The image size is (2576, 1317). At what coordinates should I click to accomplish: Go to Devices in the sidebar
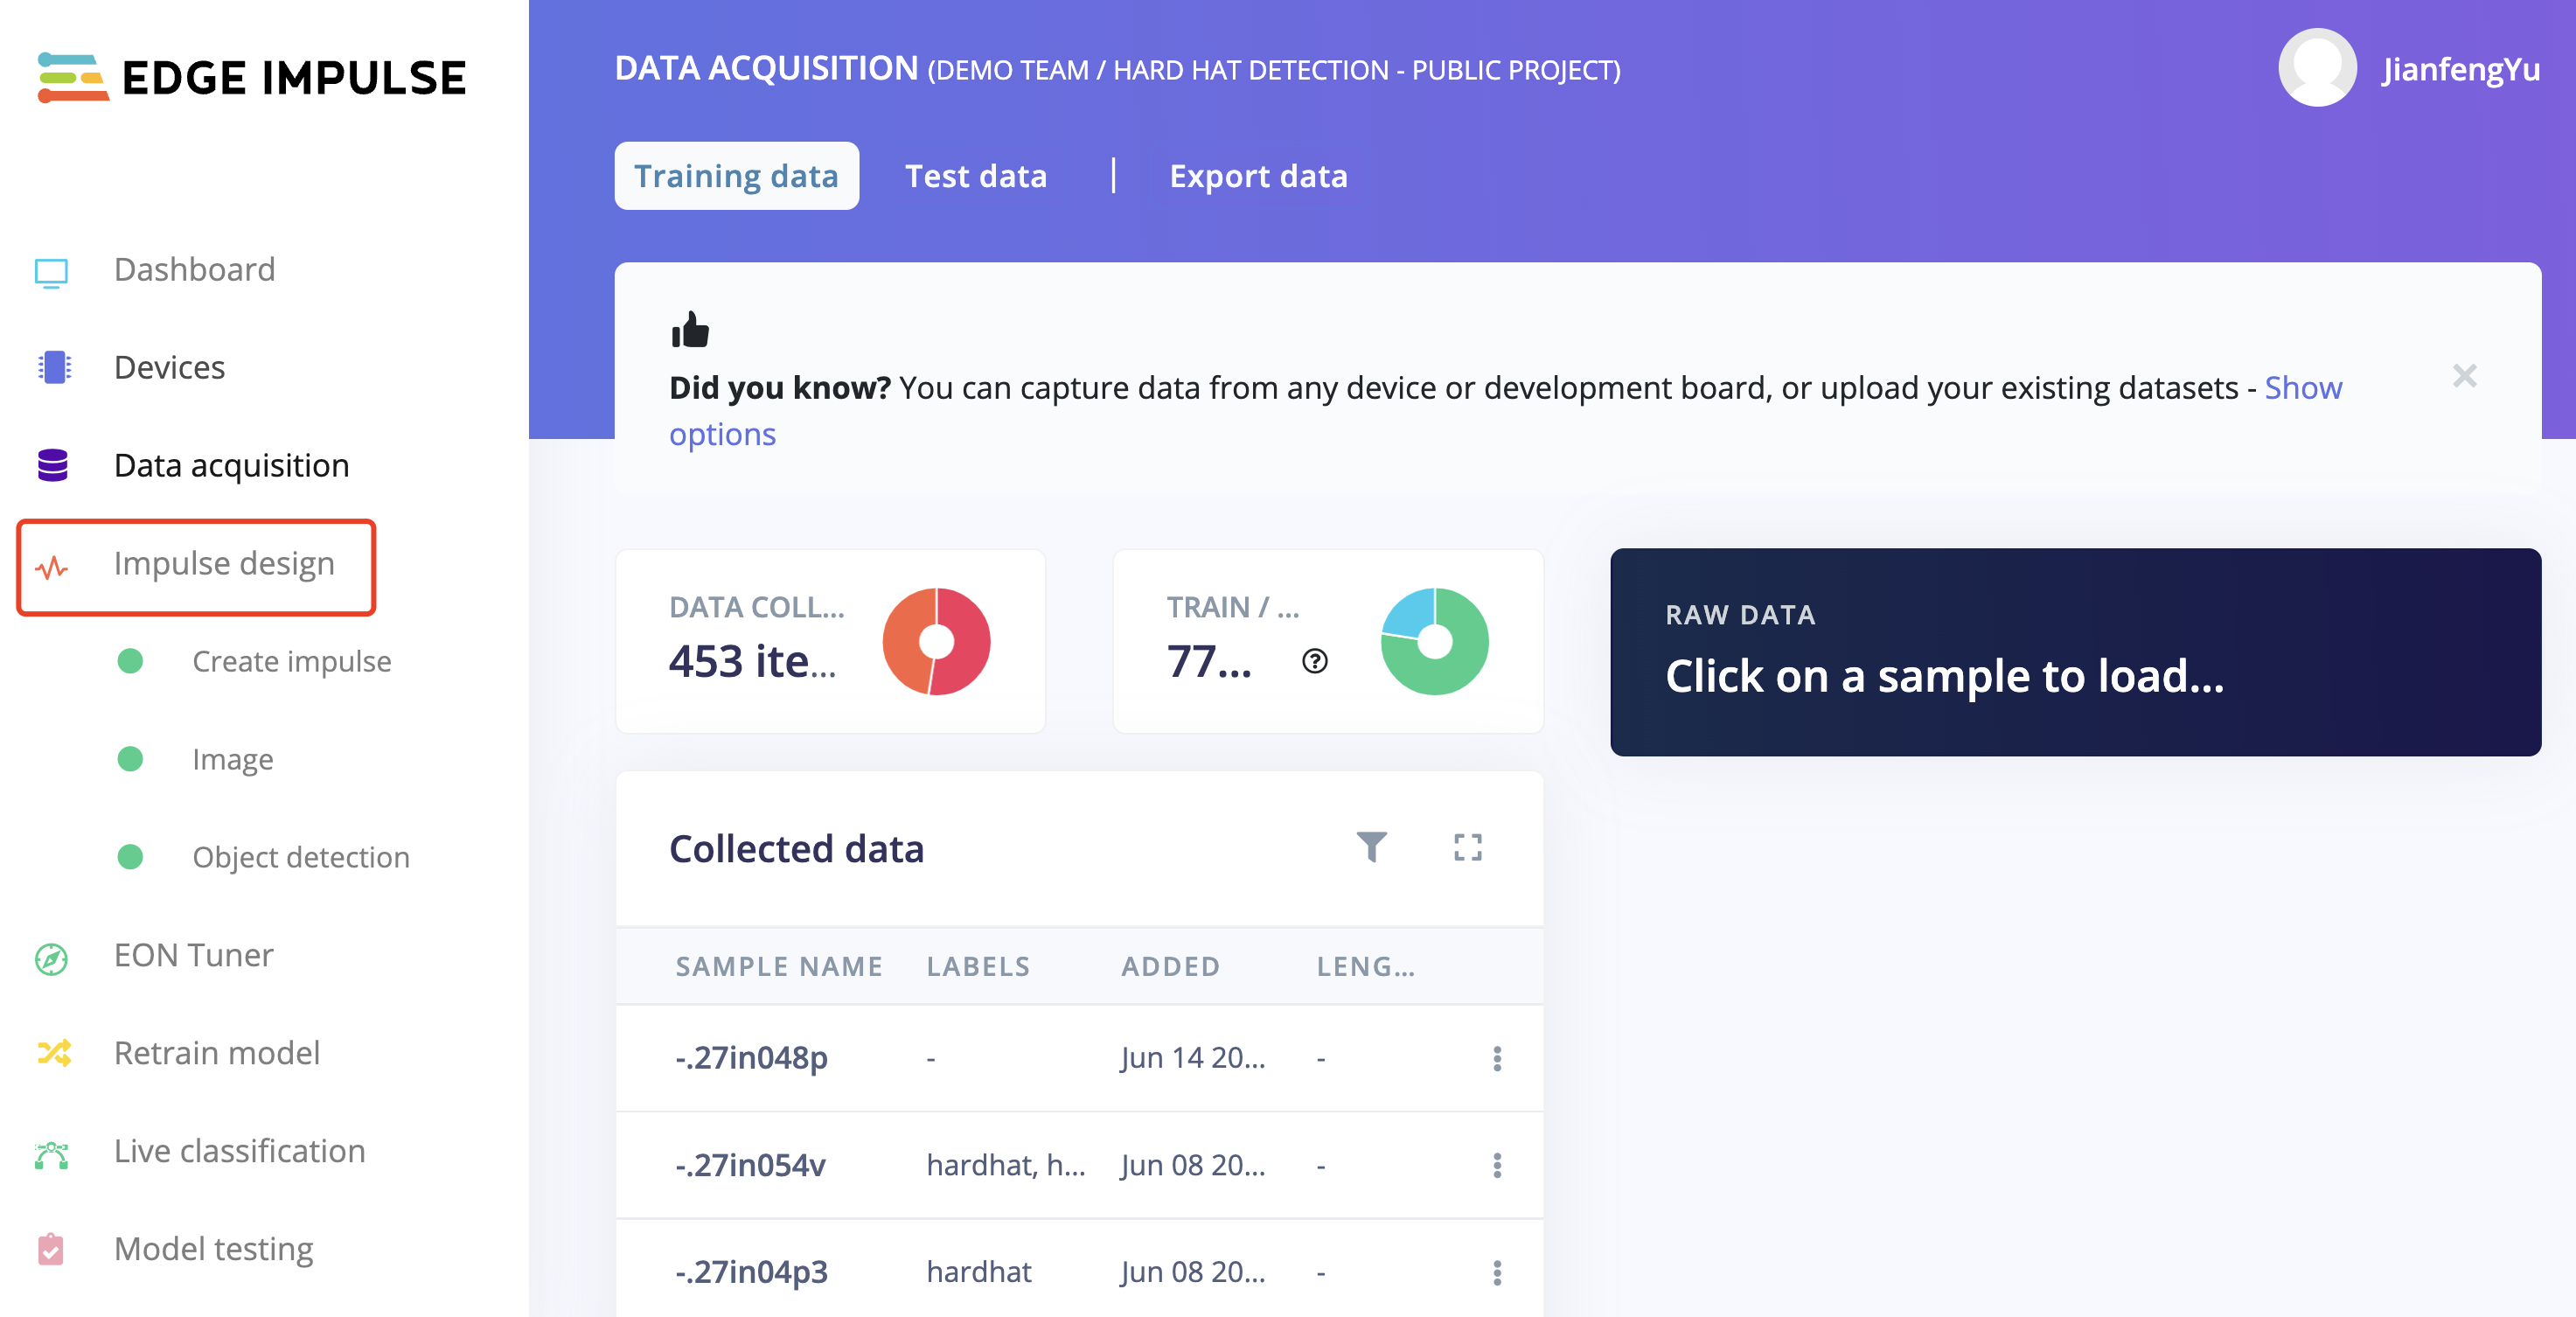tap(169, 368)
